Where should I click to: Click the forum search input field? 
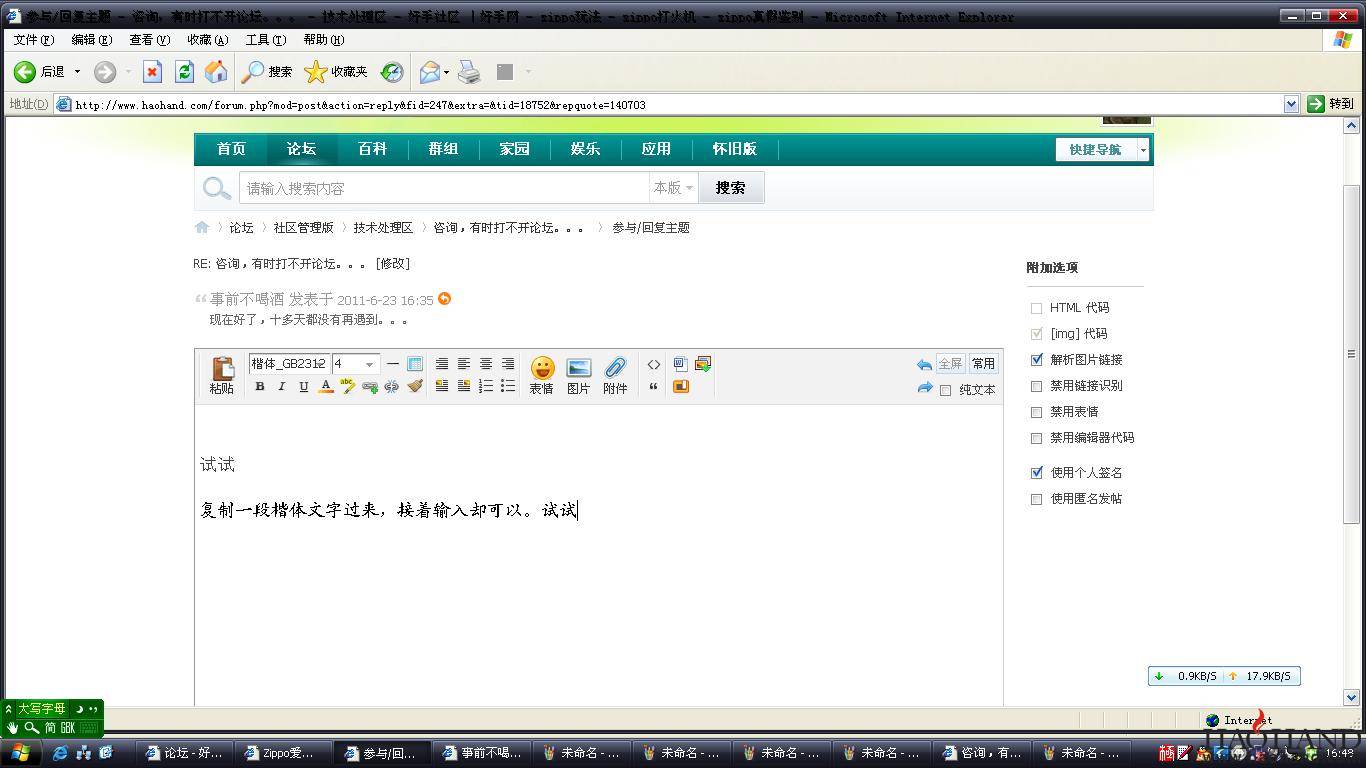pos(444,188)
